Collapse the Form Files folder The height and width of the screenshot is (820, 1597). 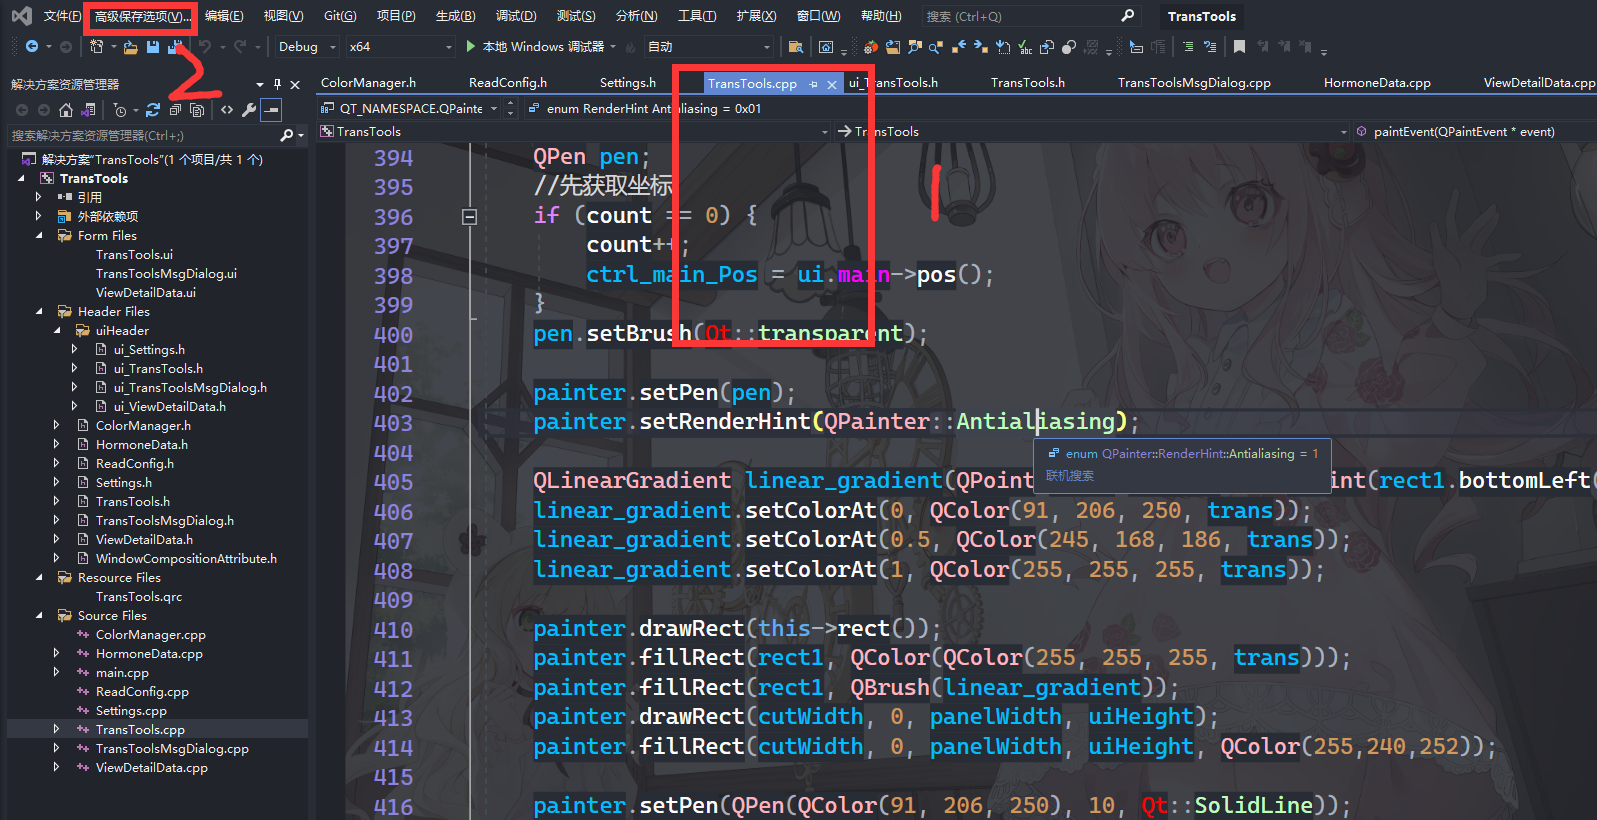pos(39,236)
